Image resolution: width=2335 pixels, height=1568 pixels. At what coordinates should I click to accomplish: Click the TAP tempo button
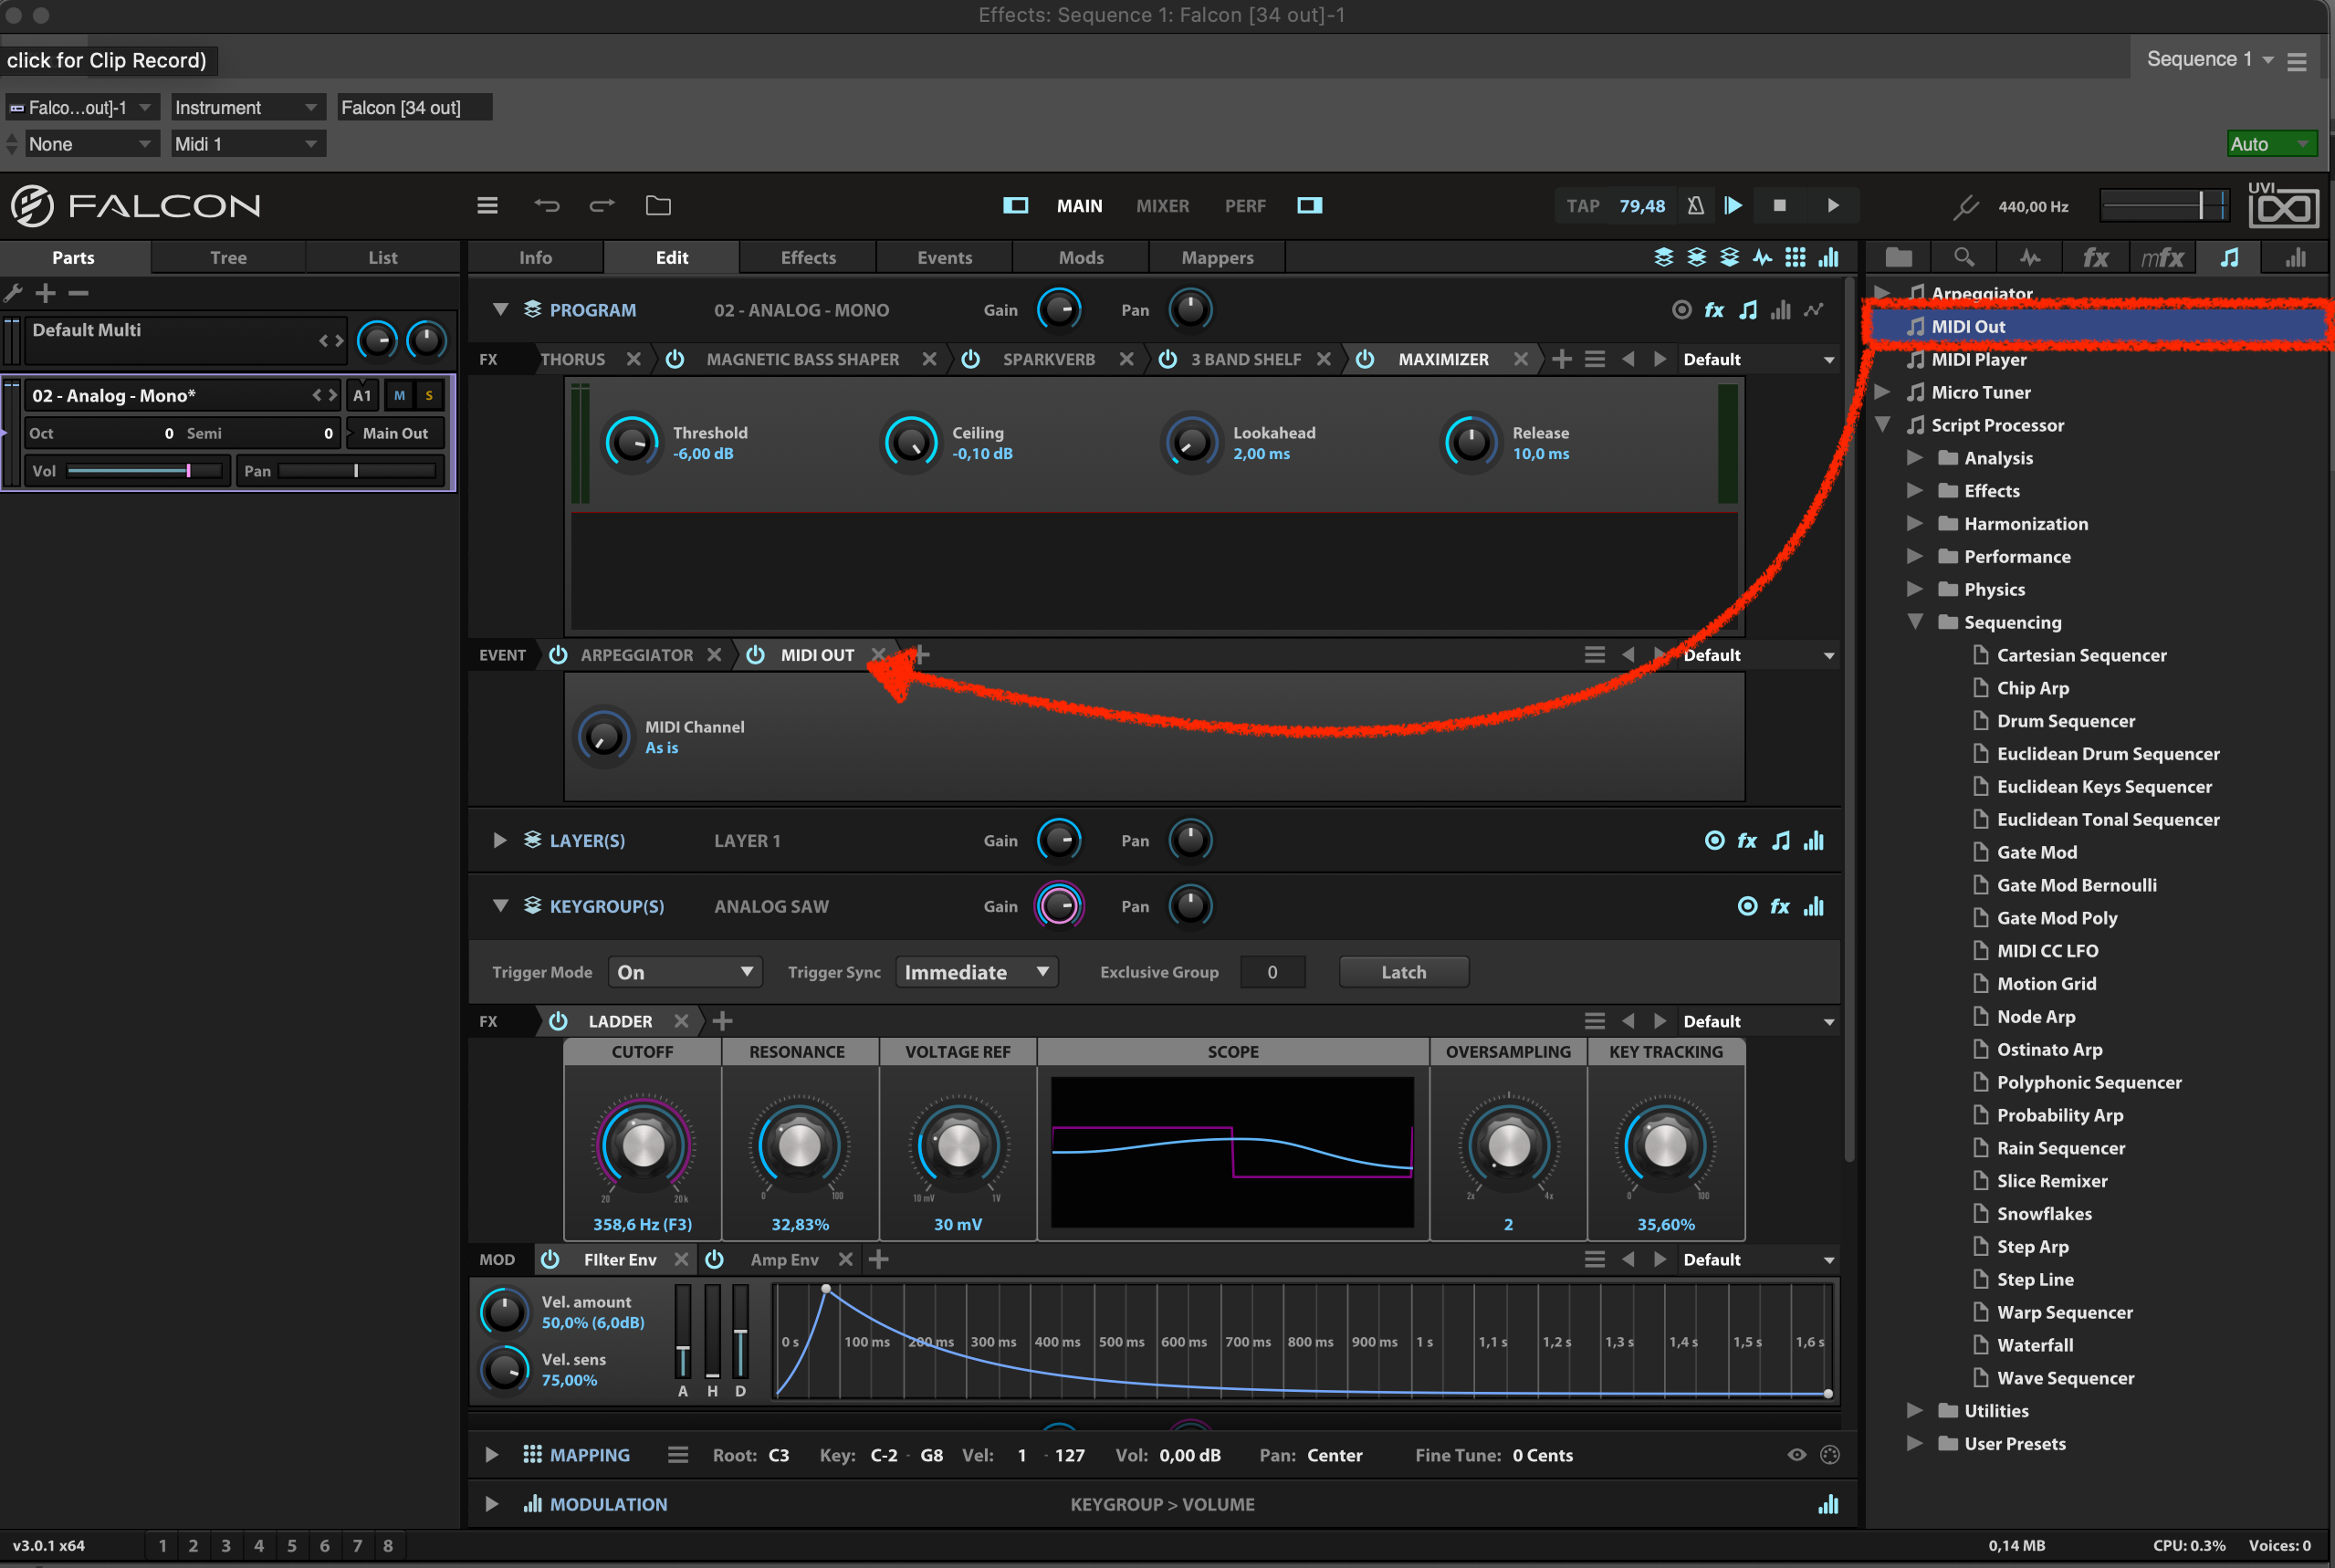coord(1583,206)
